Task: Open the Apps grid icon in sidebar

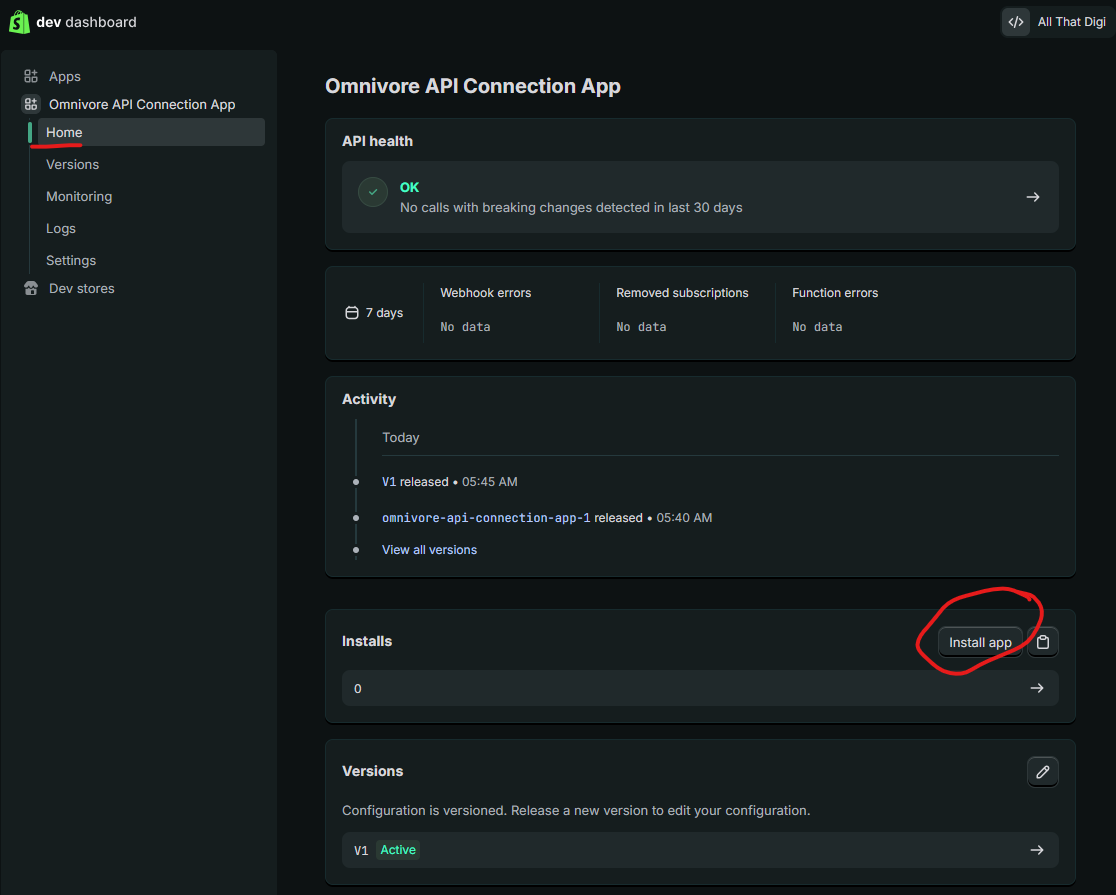Action: click(31, 76)
